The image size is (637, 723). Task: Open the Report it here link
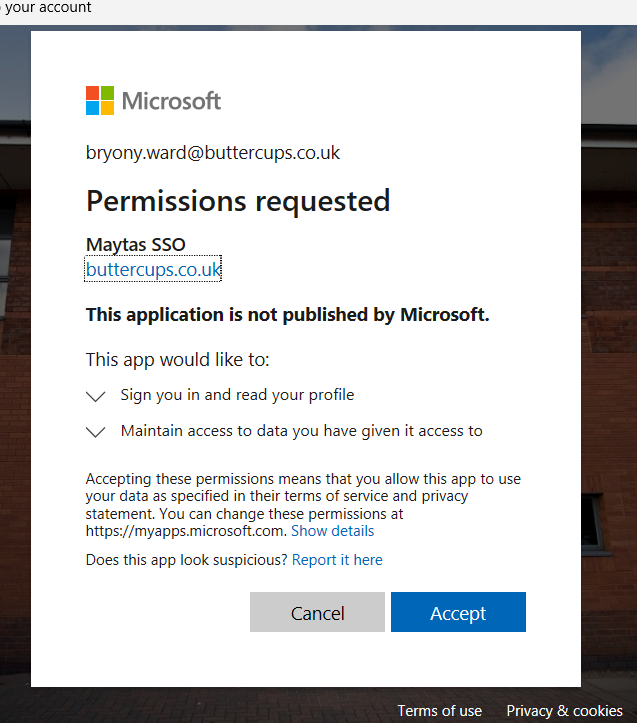pos(337,560)
